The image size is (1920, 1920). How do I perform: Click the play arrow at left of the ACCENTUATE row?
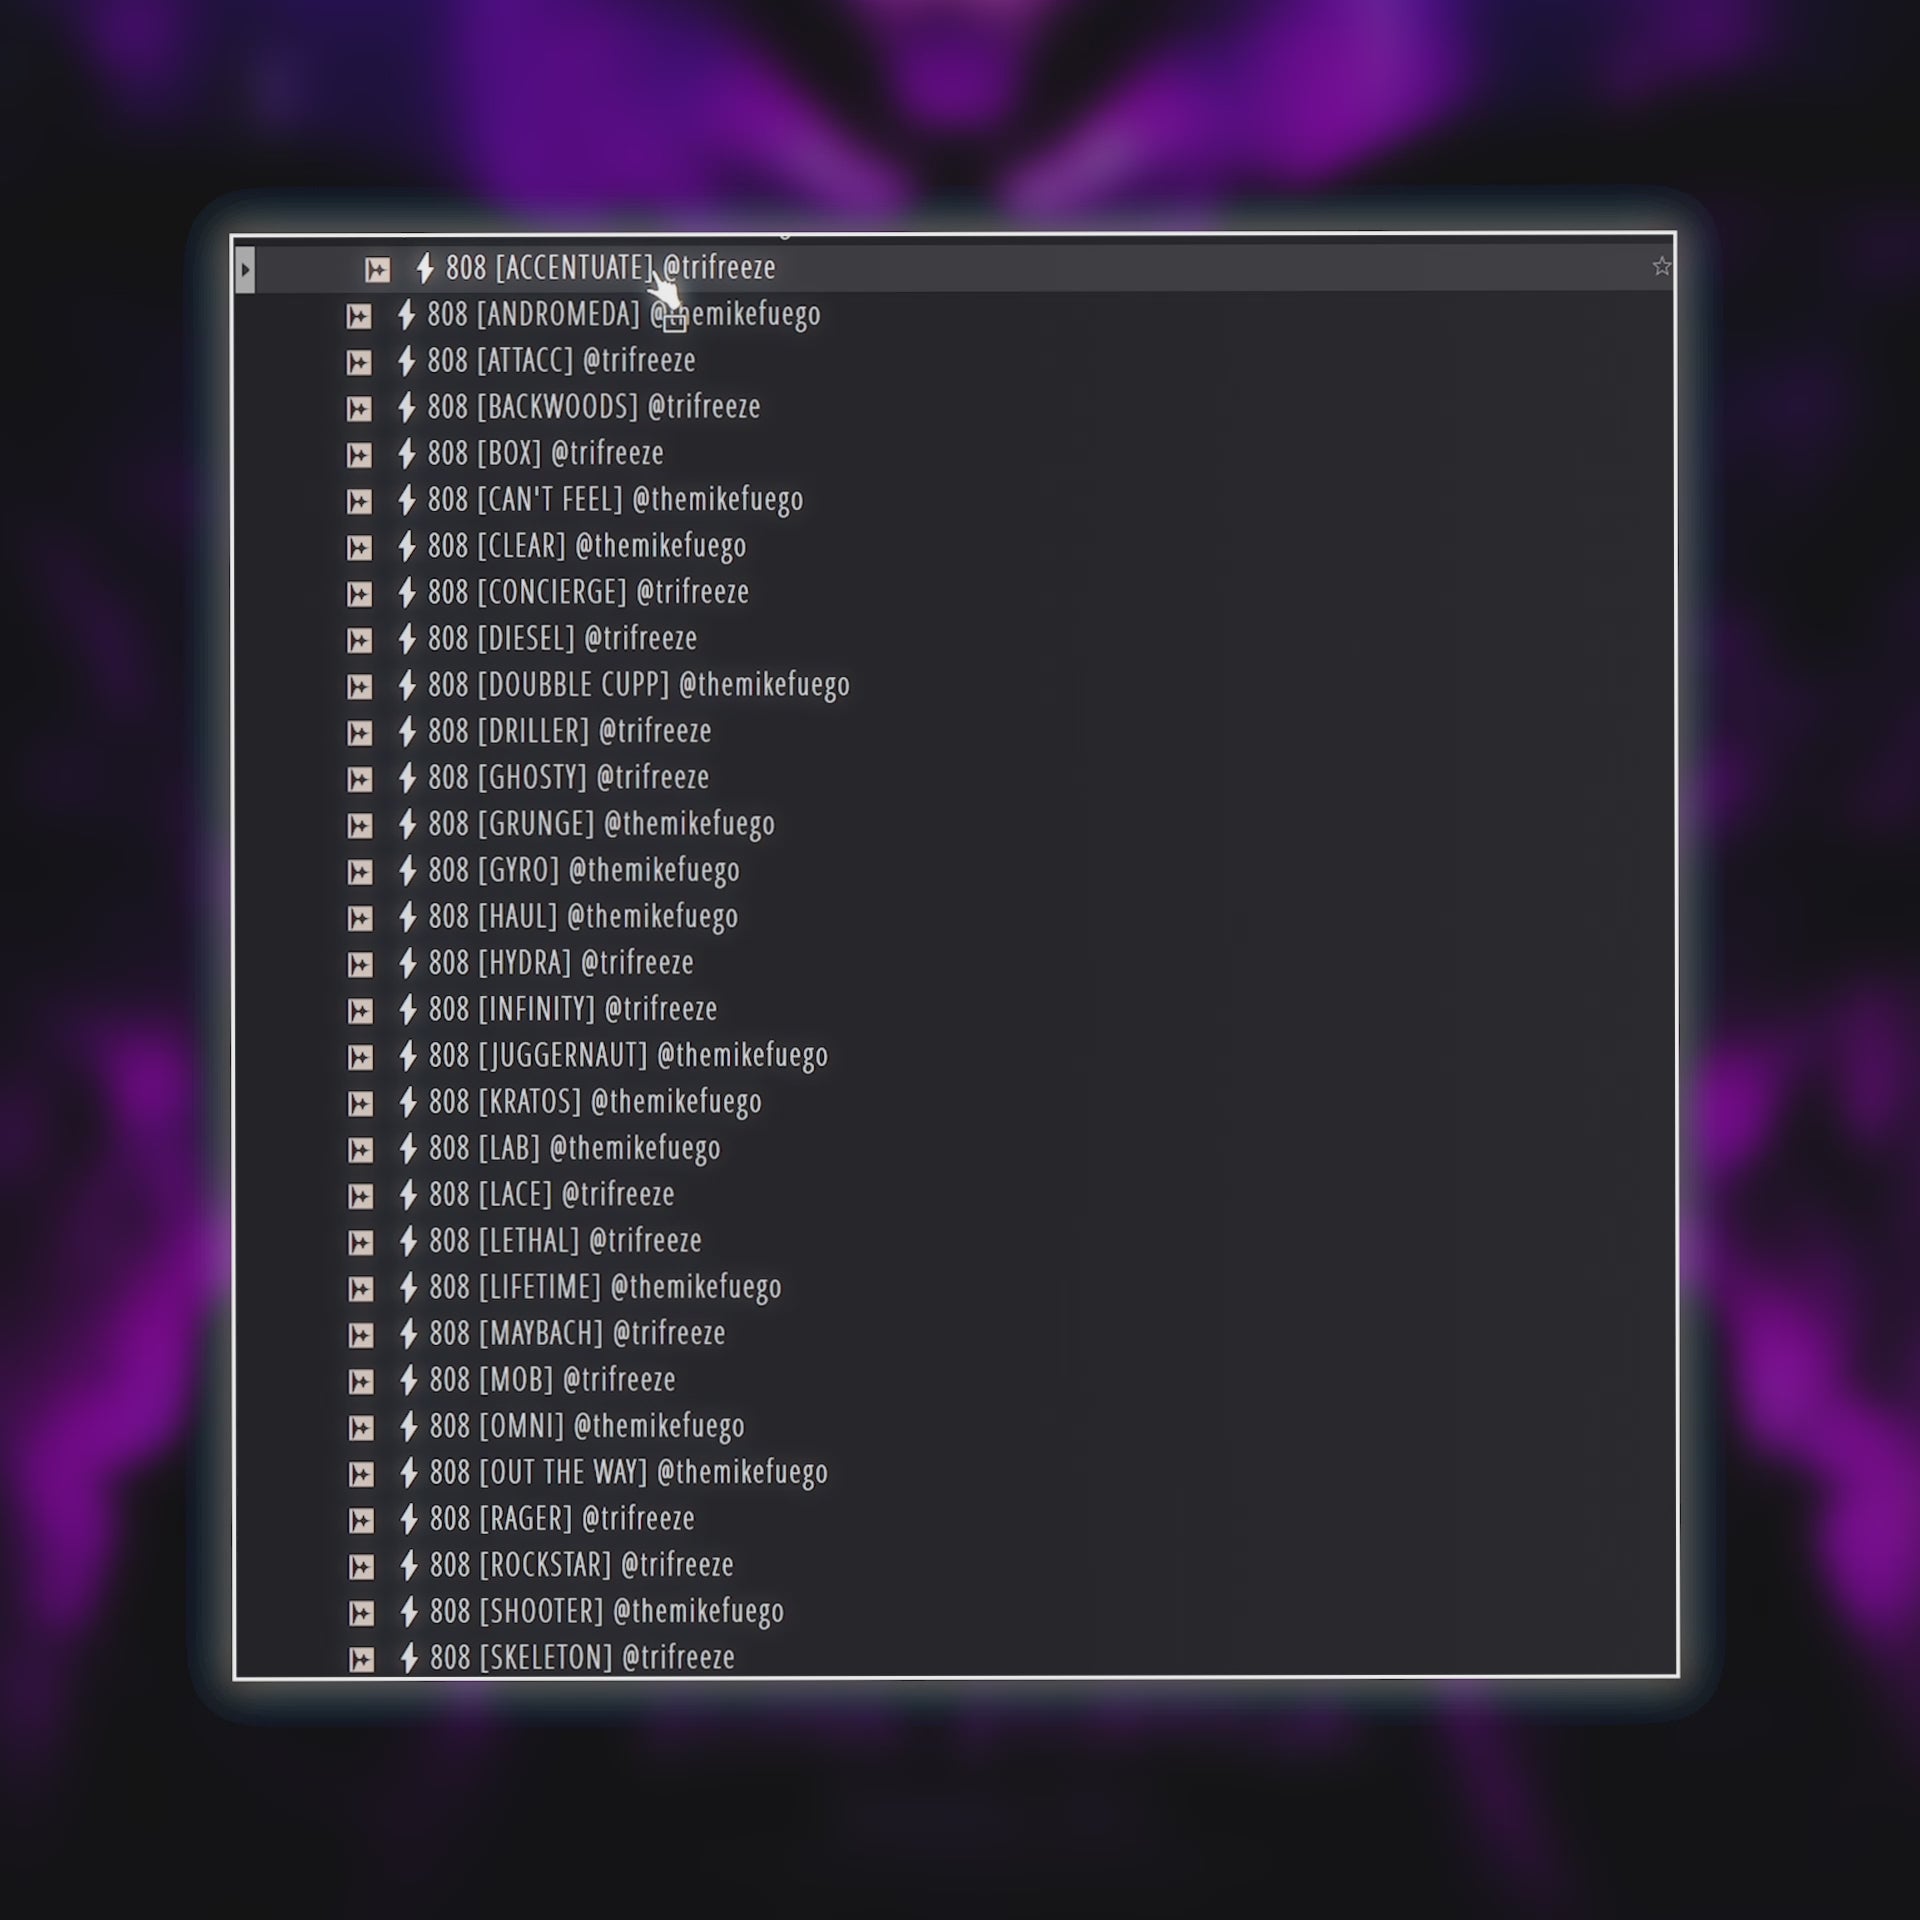click(245, 270)
